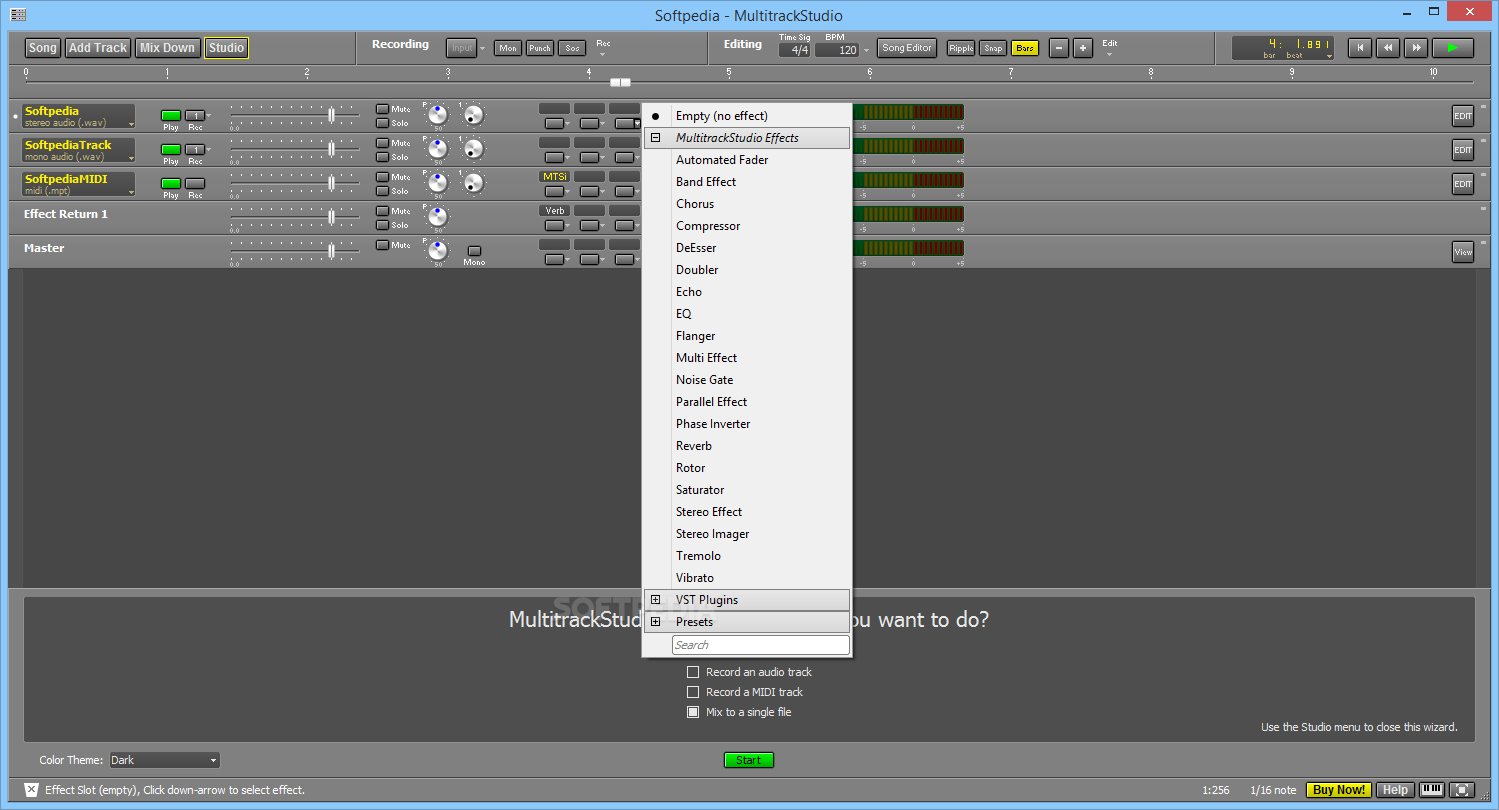Select the Stereo Imager effect
Viewport: 1499px width, 810px height.
click(712, 534)
